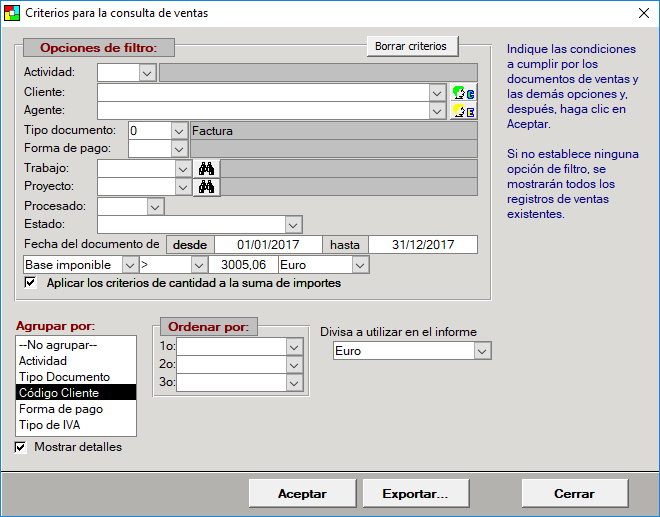Viewport: 660px width, 517px height.
Task: Open the Actividad dropdown
Action: [x=147, y=72]
